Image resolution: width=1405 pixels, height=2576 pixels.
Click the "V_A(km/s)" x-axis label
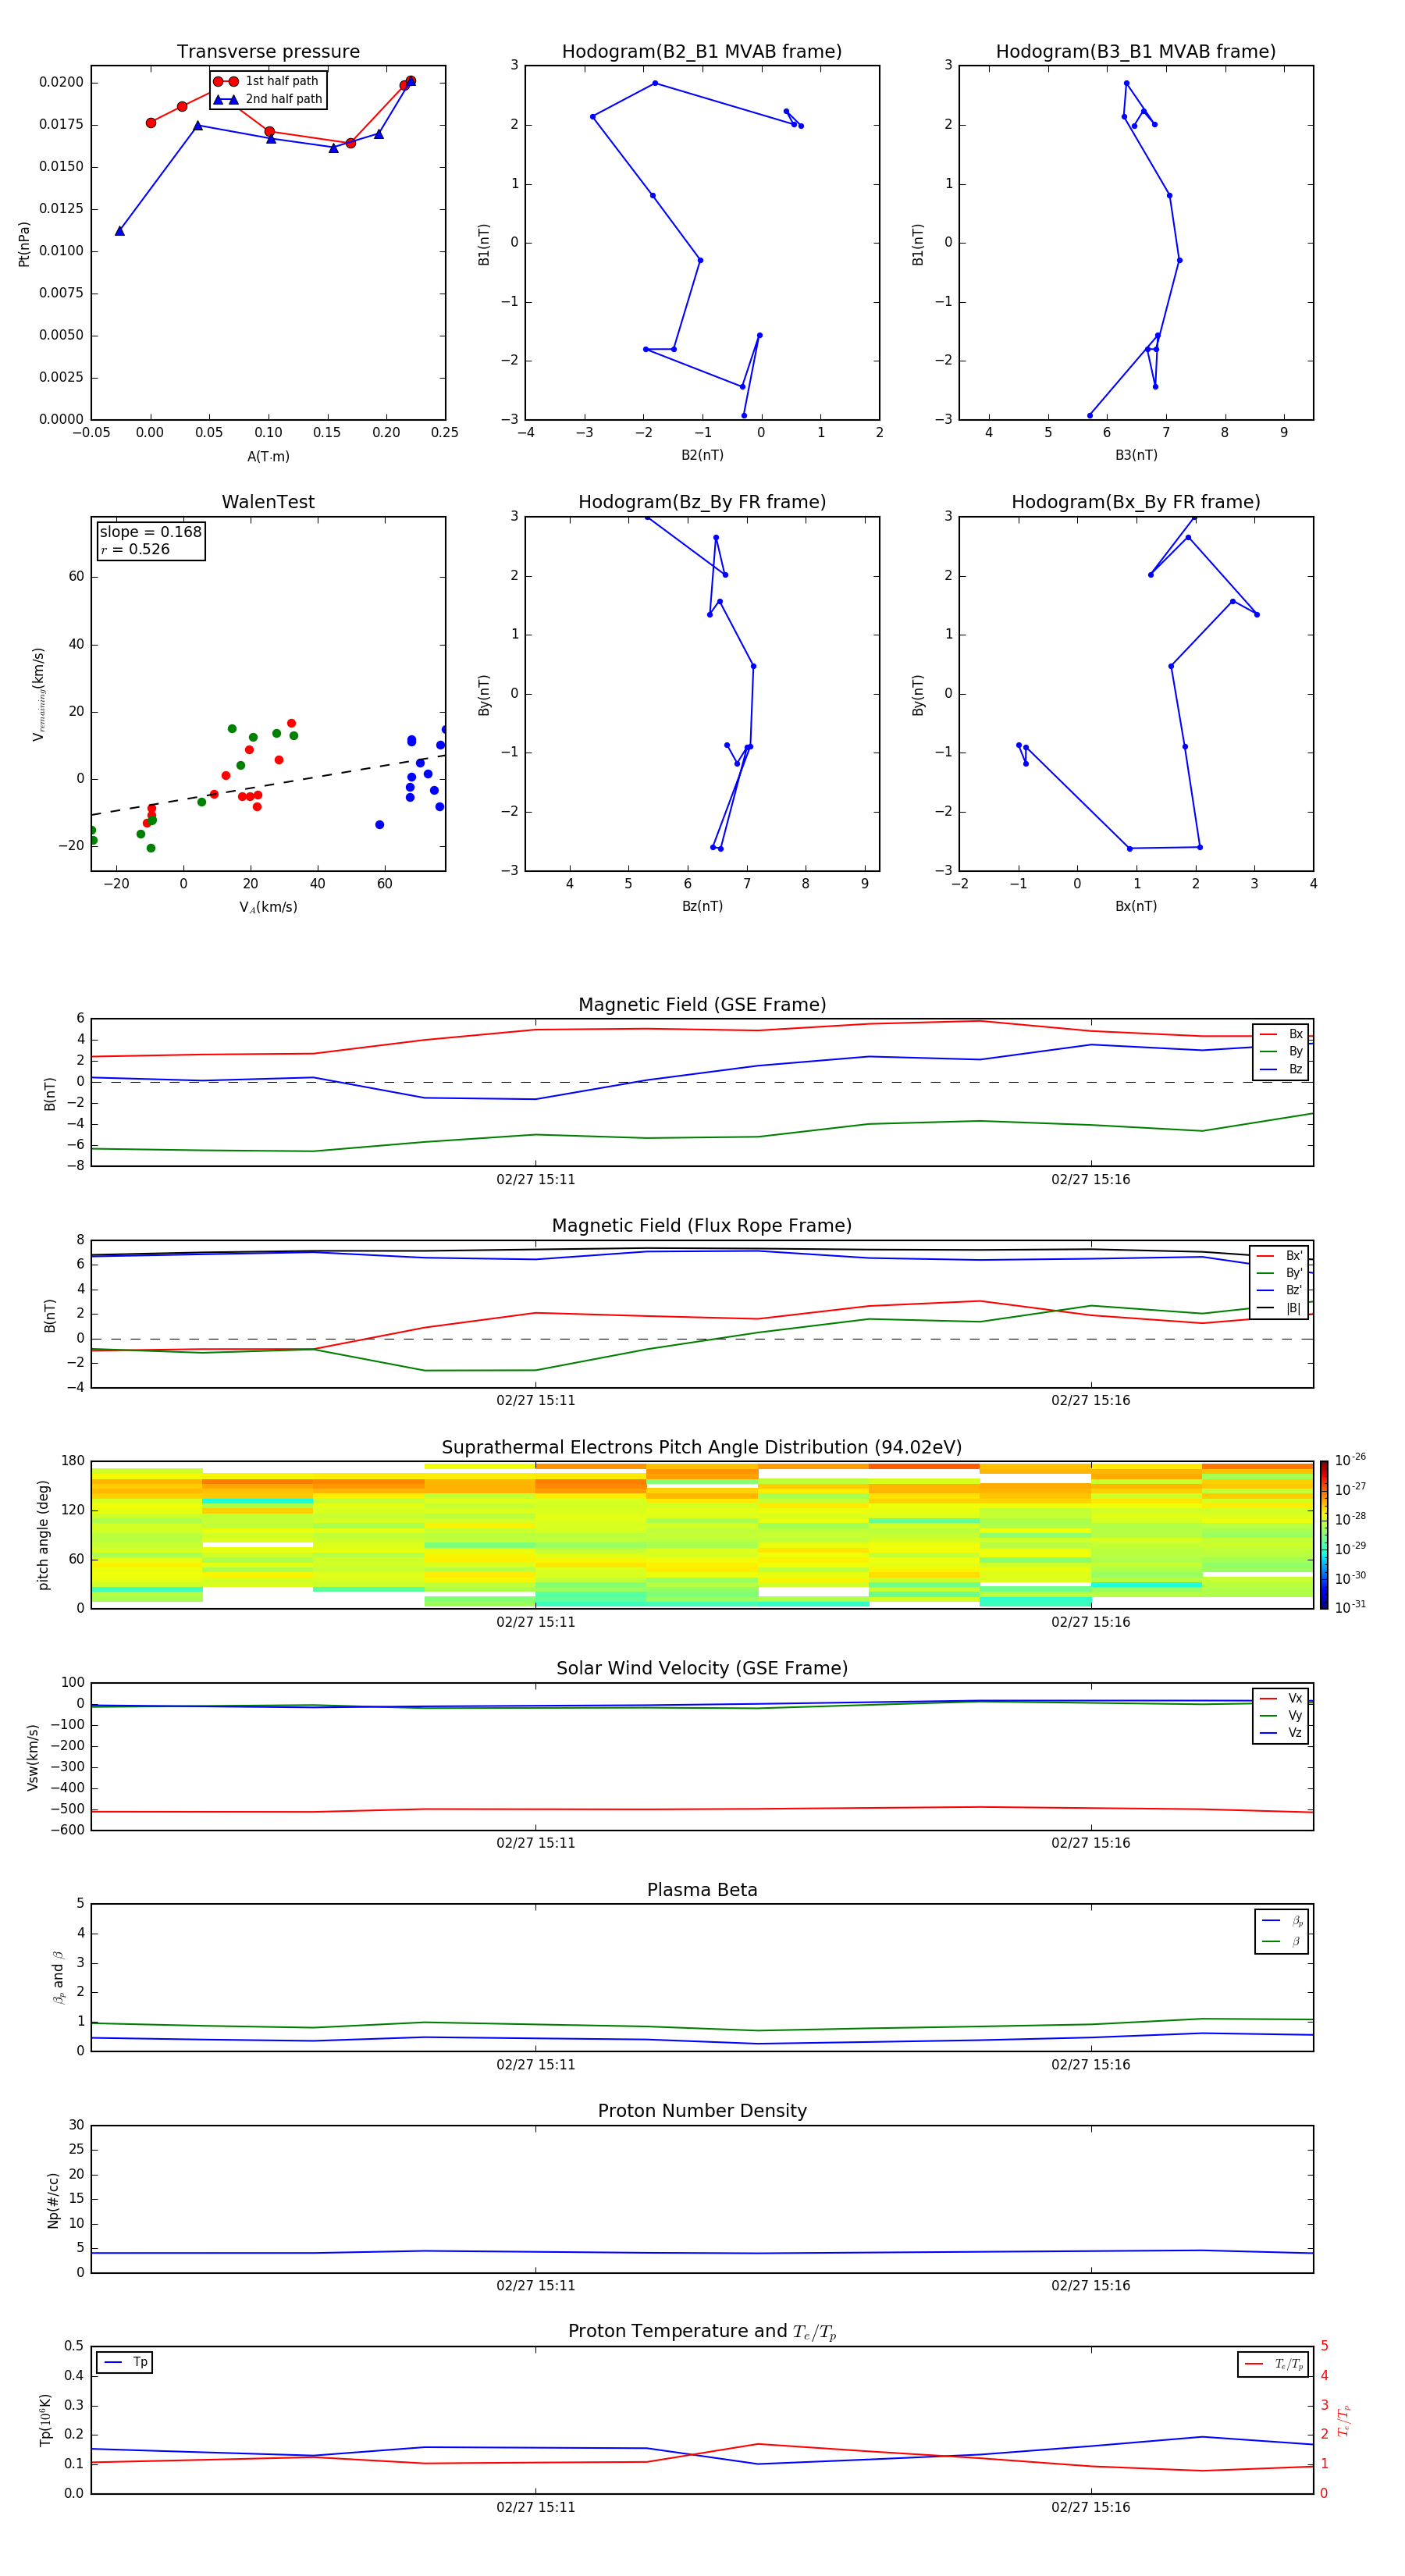coord(268,907)
